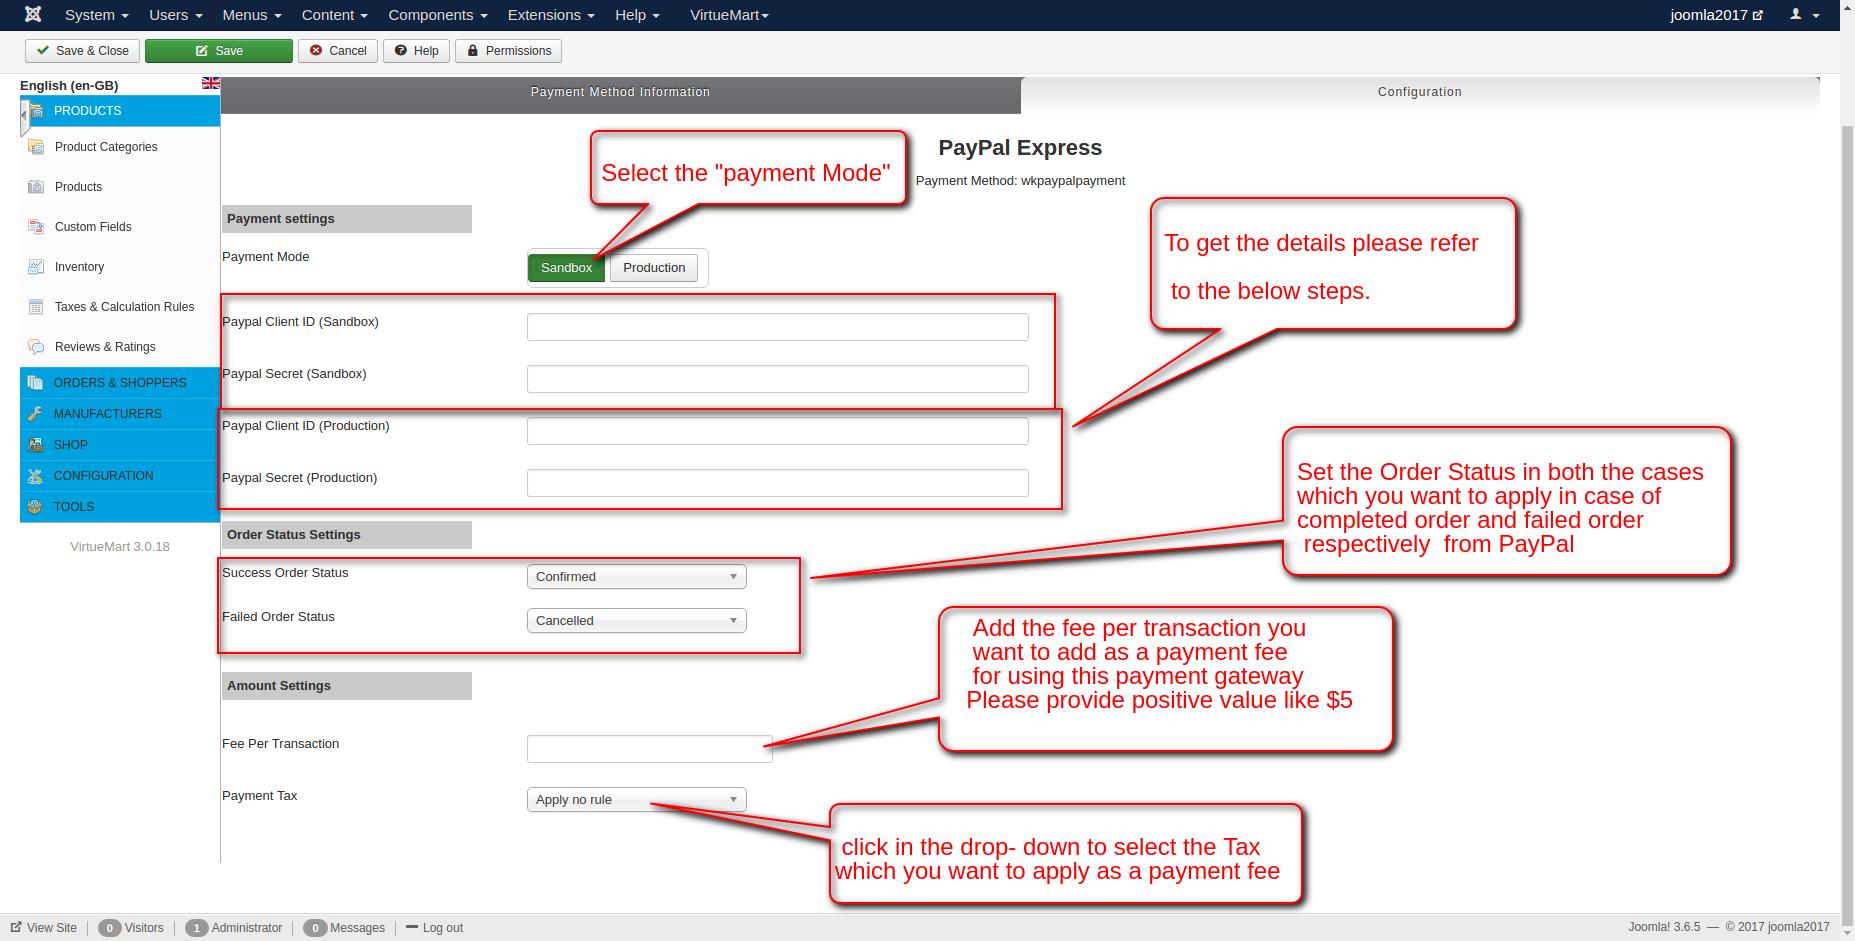Screen dimensions: 1855x941
Task: Click the Taxes & Calculation Rules icon
Action: tap(36, 307)
